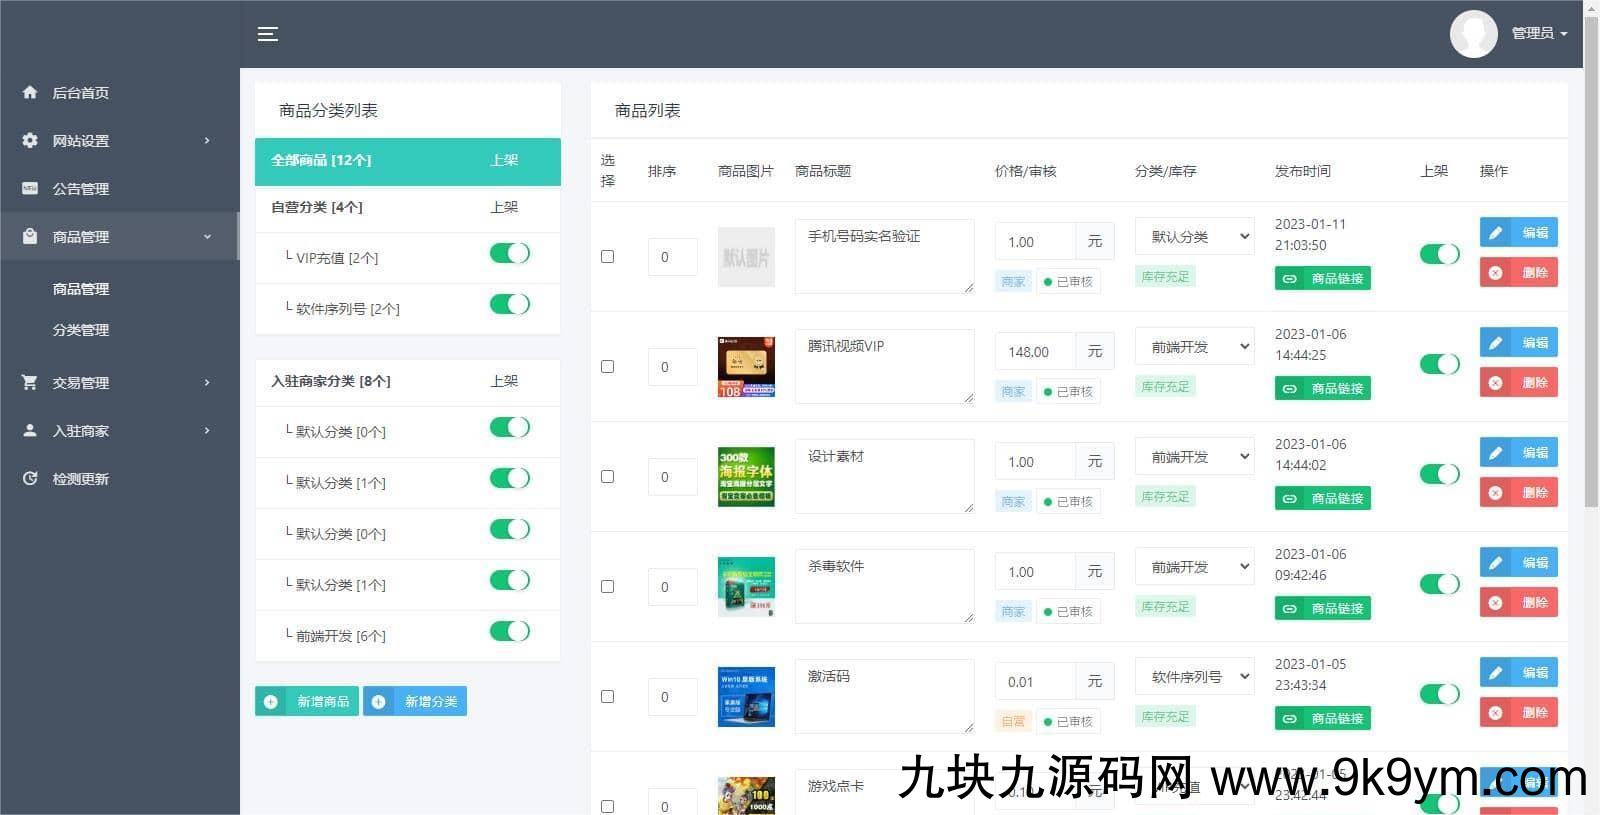
Task: Open category dropdown for 腾讯视频VIP
Action: click(1195, 347)
